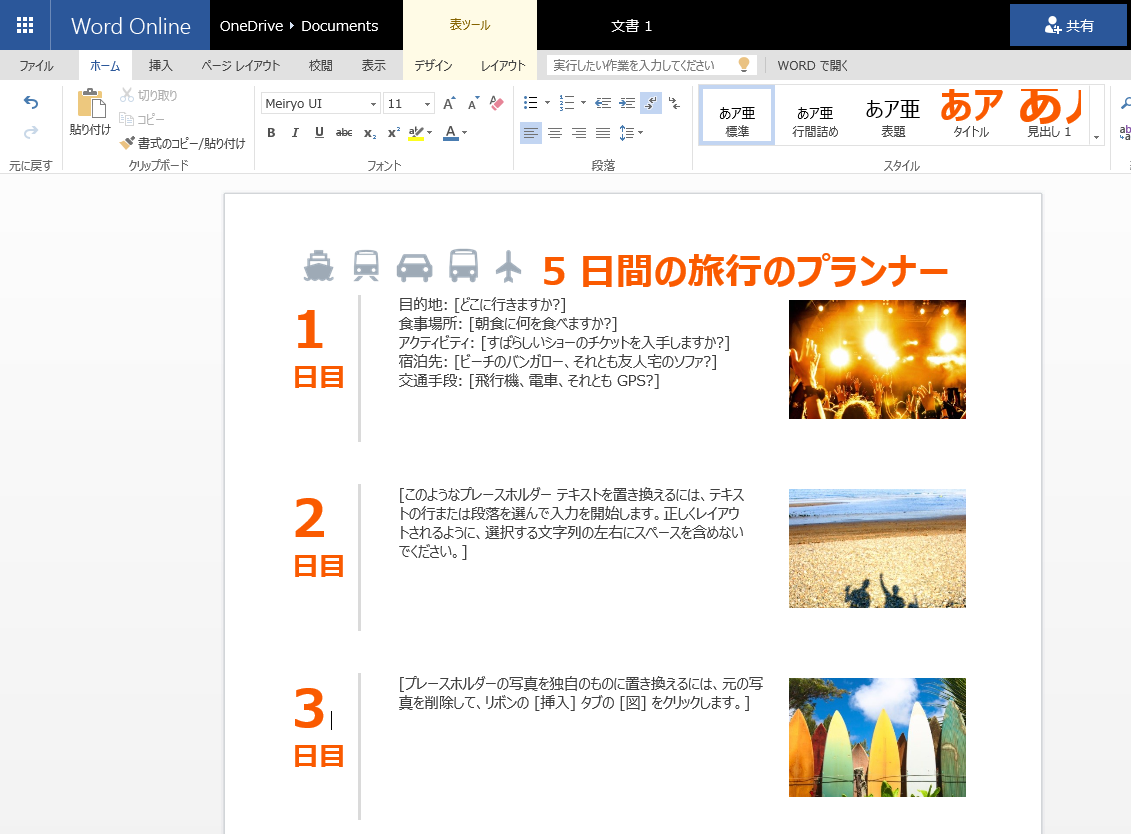
Task: Click the airplane icon in document header
Action: [509, 265]
